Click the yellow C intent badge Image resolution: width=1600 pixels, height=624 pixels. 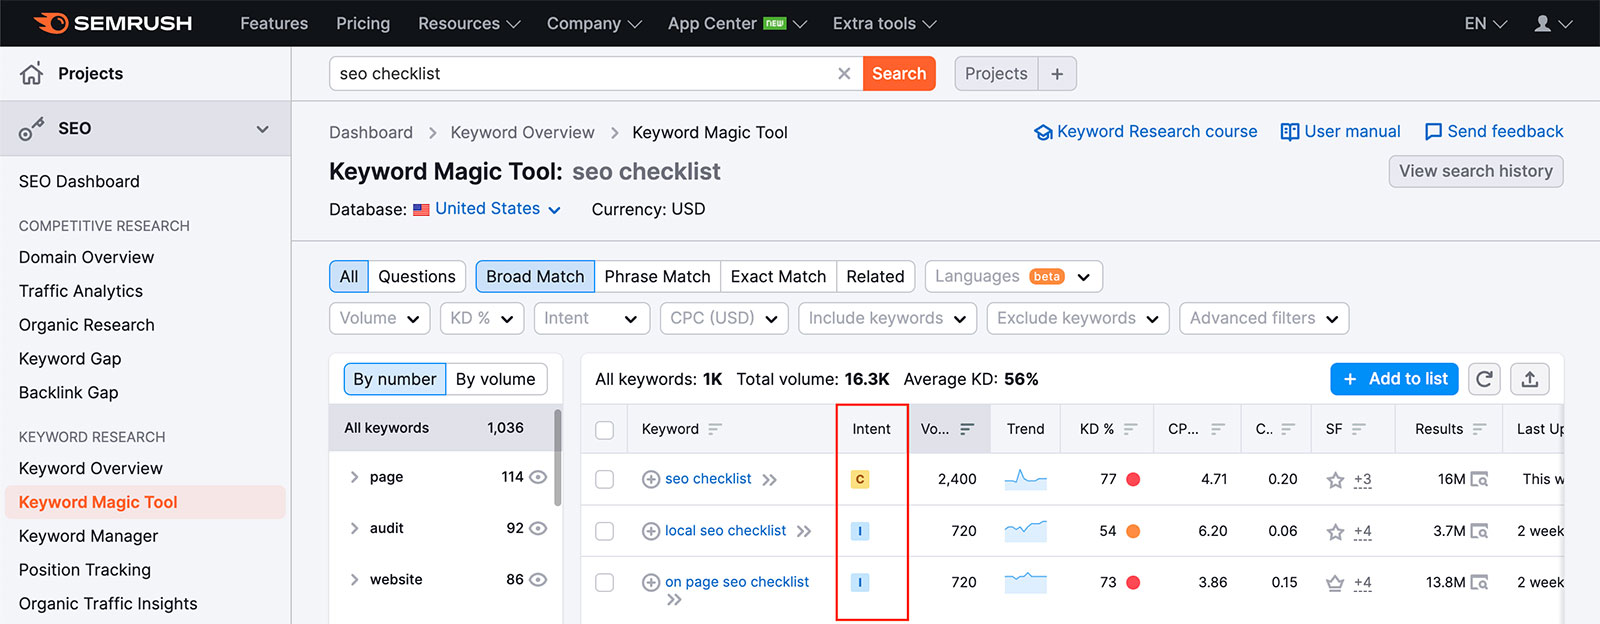(x=860, y=479)
